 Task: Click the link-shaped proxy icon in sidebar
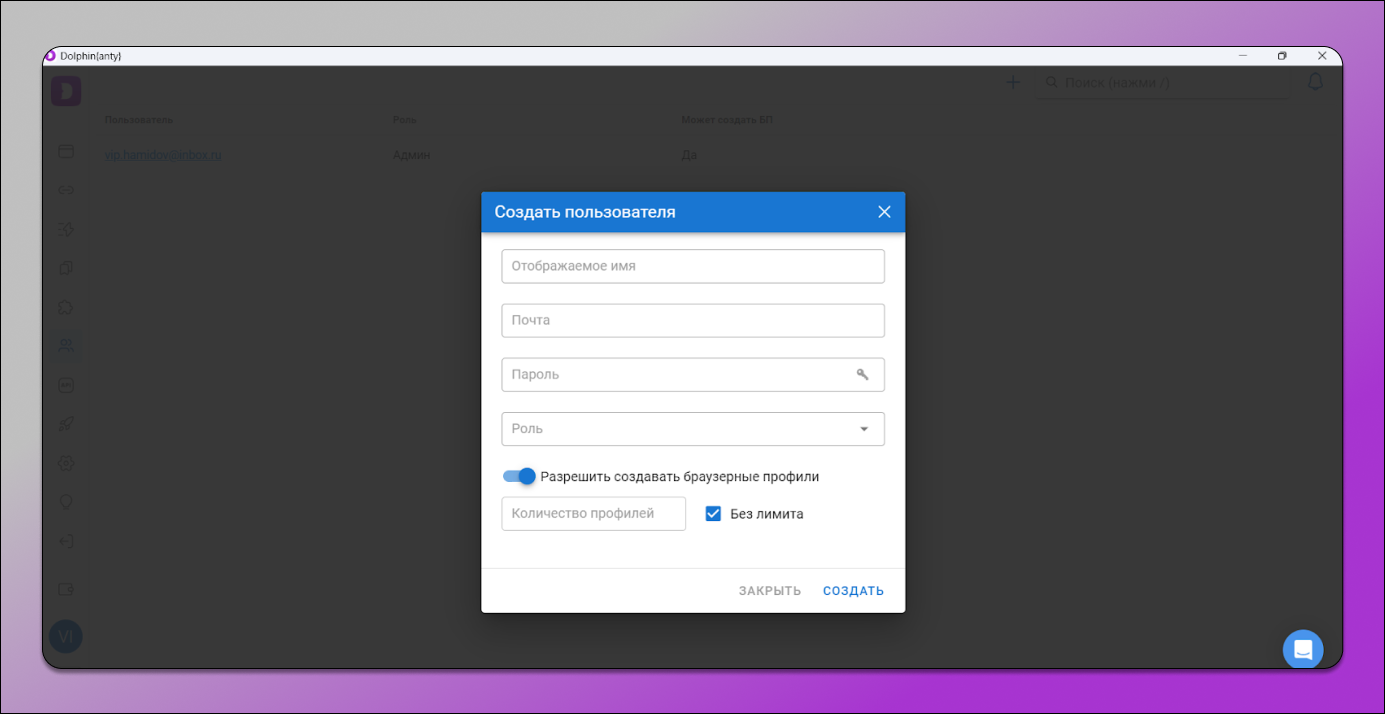click(x=66, y=190)
